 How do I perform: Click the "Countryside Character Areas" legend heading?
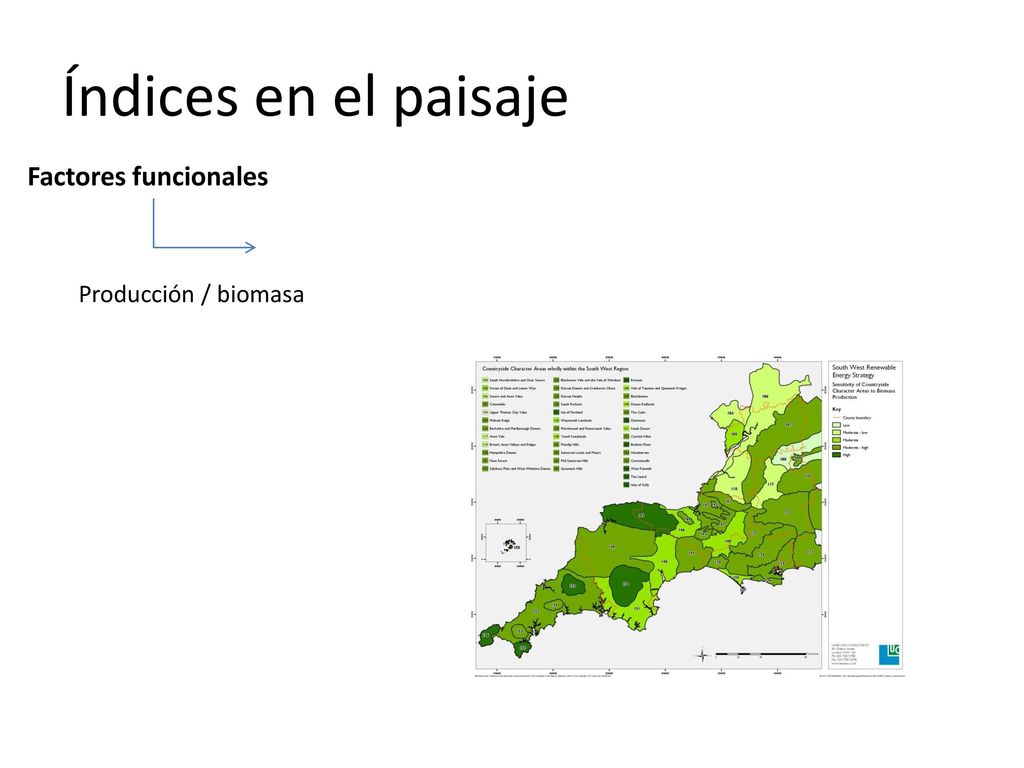tap(555, 369)
